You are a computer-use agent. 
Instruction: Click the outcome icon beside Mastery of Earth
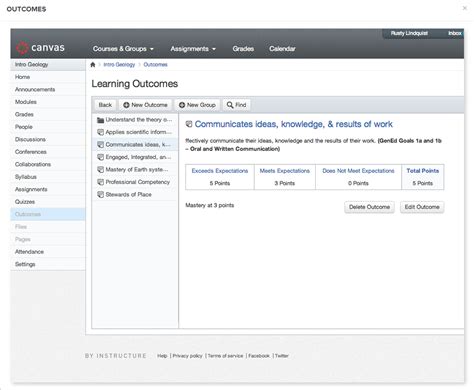(x=100, y=170)
